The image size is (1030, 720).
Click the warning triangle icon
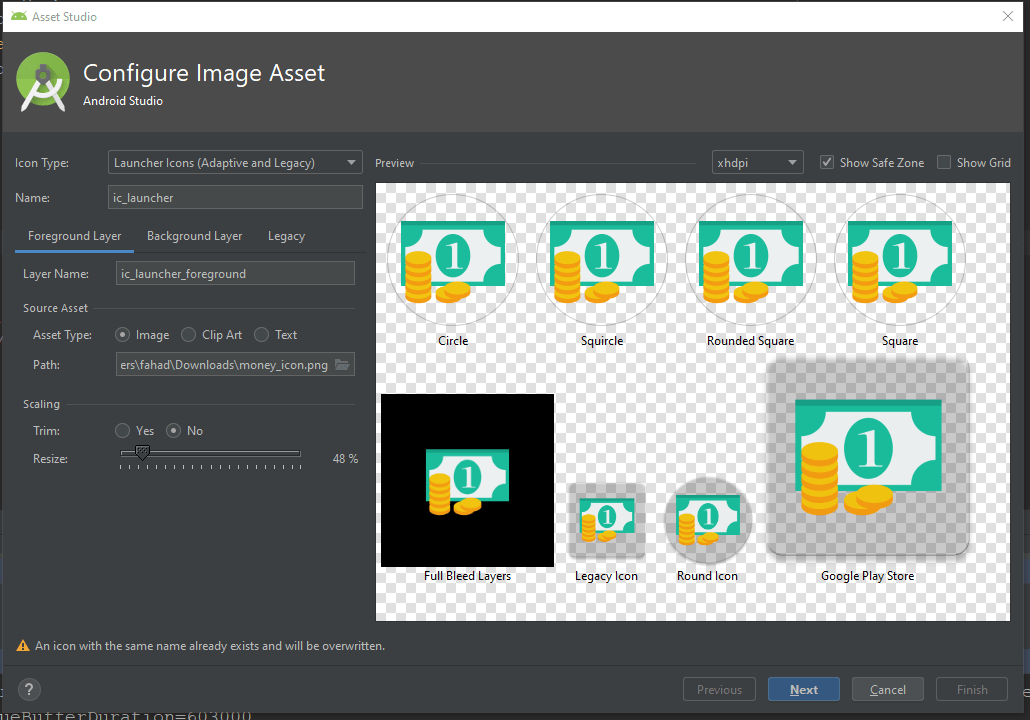pyautogui.click(x=23, y=646)
